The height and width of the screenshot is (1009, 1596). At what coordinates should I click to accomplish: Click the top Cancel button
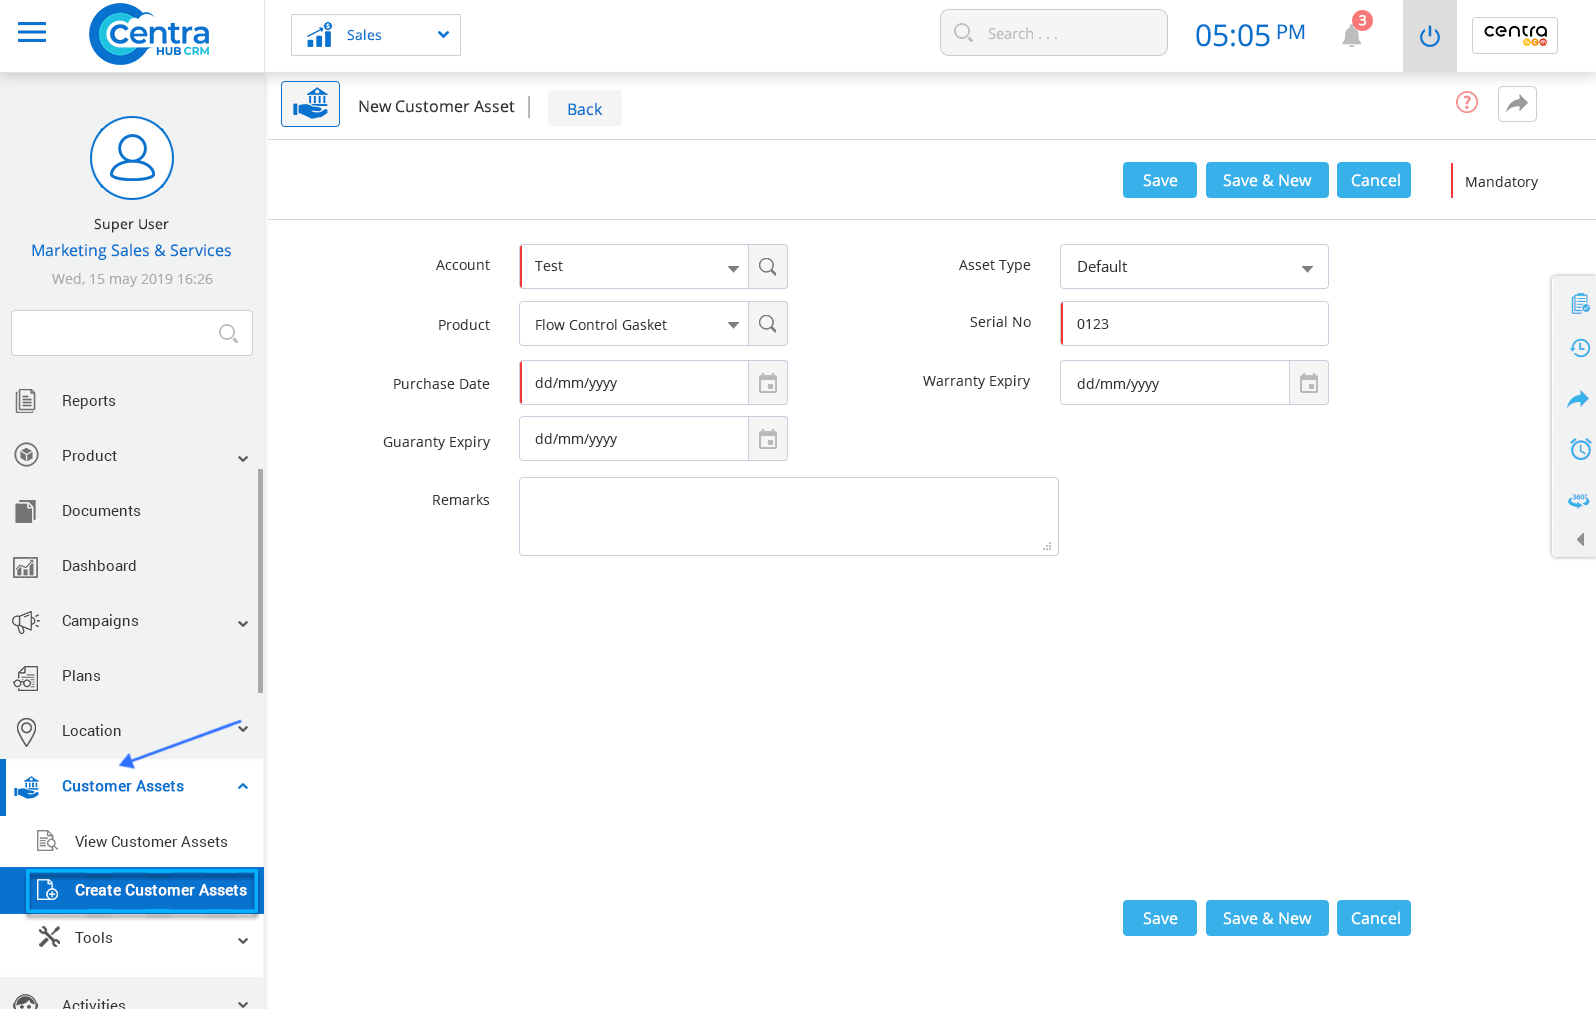click(x=1374, y=180)
